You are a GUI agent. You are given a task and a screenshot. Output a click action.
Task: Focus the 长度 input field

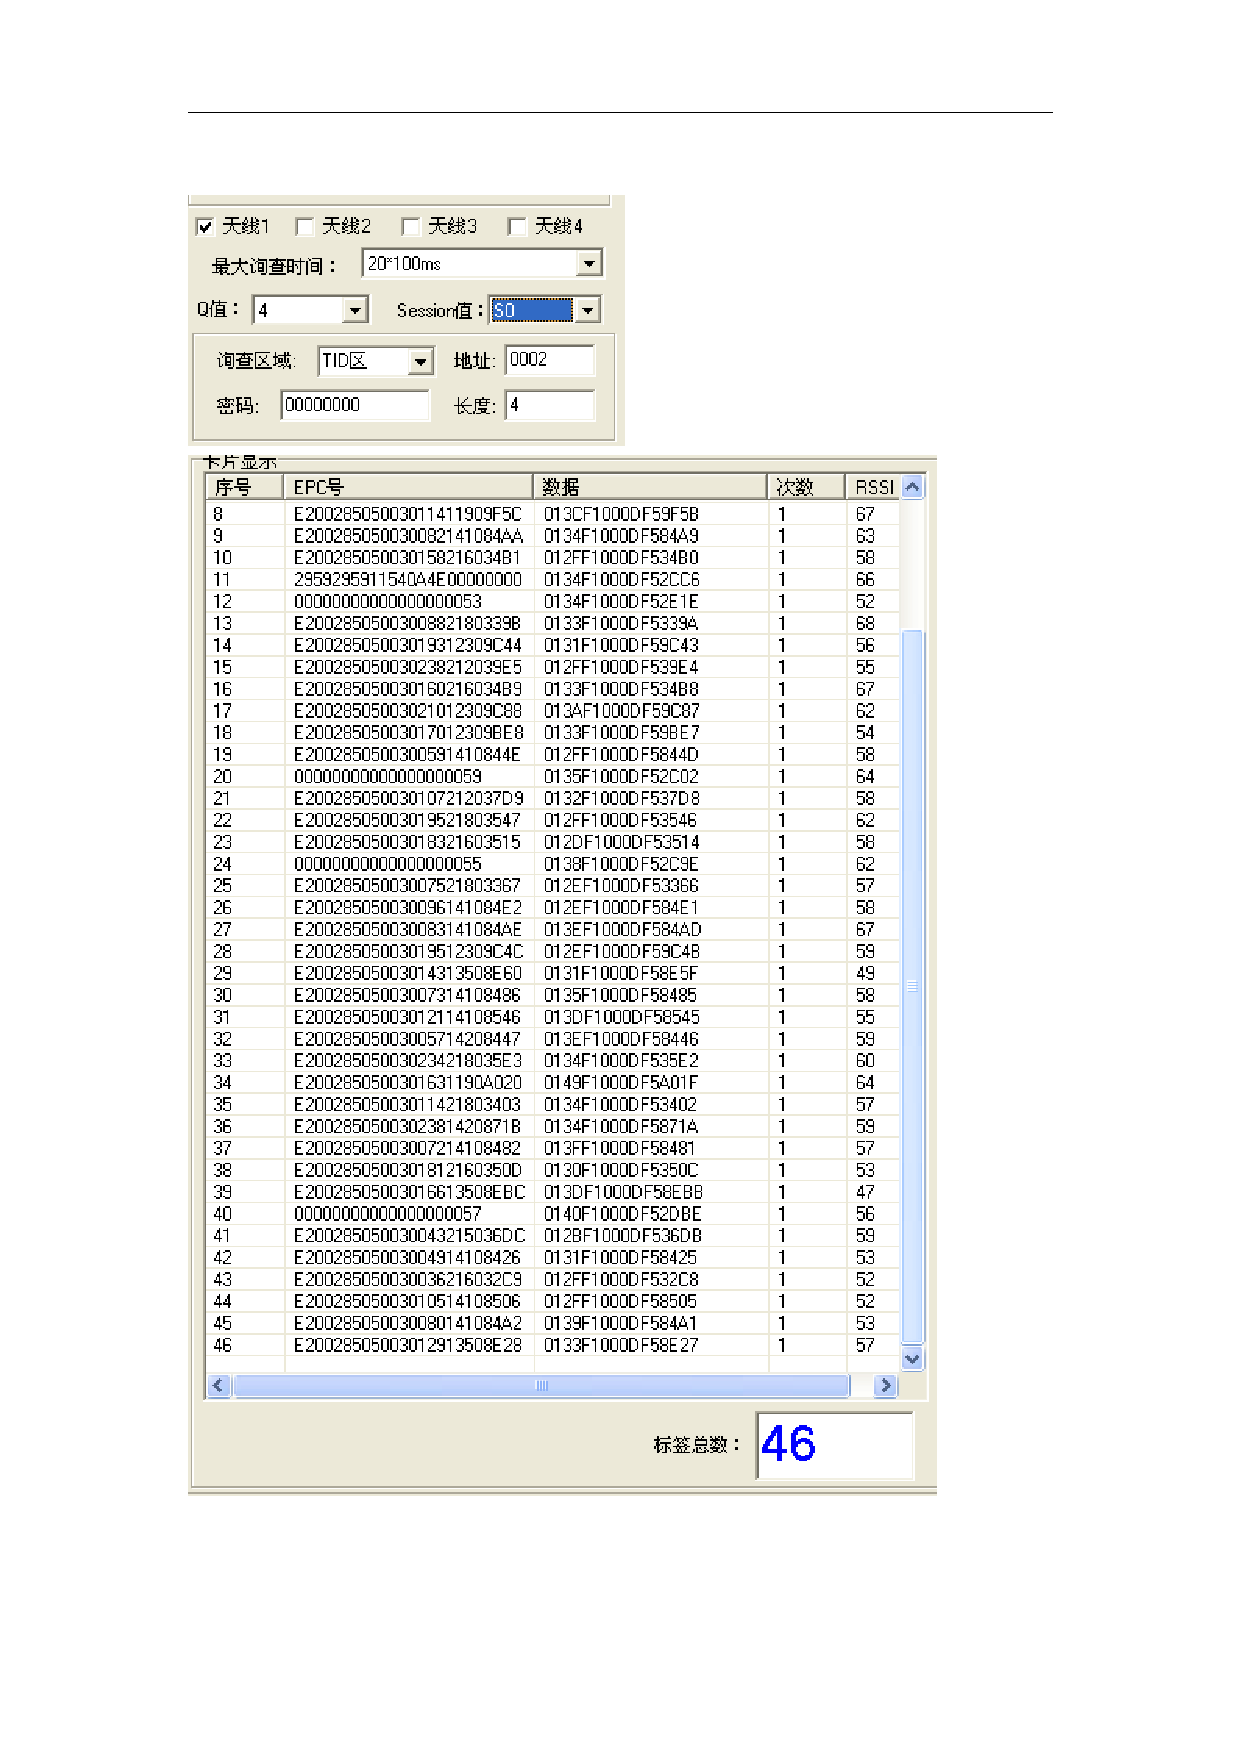click(x=549, y=405)
